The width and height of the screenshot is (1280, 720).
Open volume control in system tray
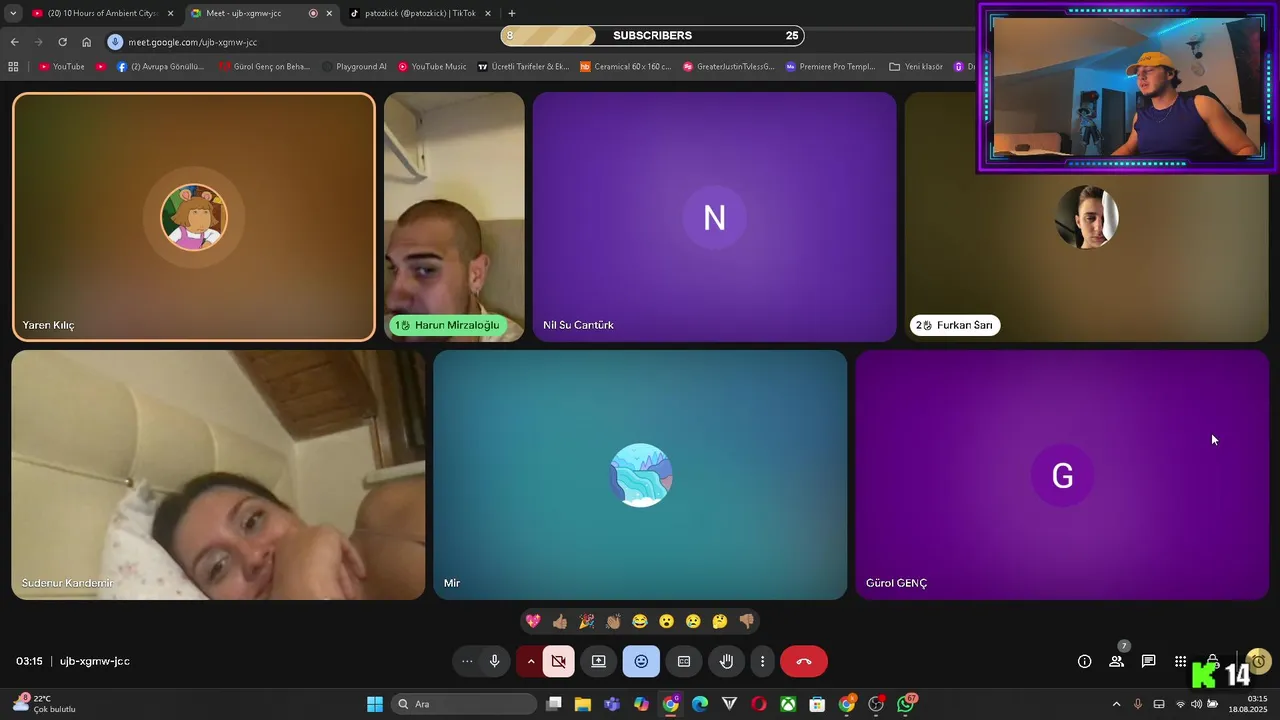(x=1196, y=704)
